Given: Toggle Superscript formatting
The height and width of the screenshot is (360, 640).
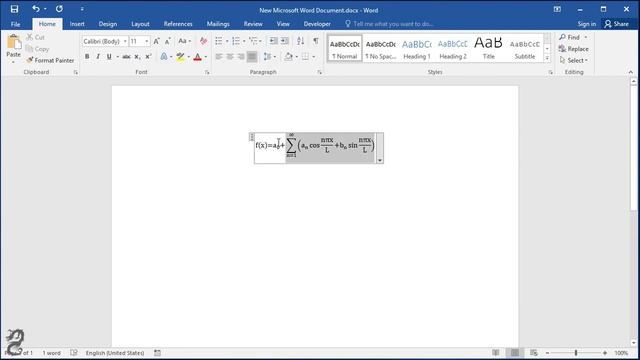Looking at the screenshot, I should coord(149,57).
